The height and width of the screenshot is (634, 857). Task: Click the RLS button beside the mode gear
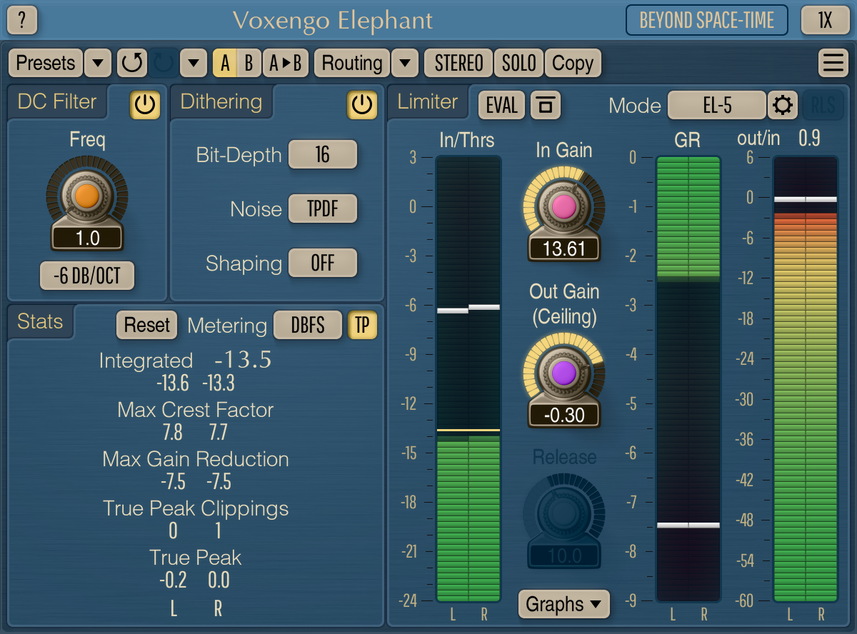823,105
